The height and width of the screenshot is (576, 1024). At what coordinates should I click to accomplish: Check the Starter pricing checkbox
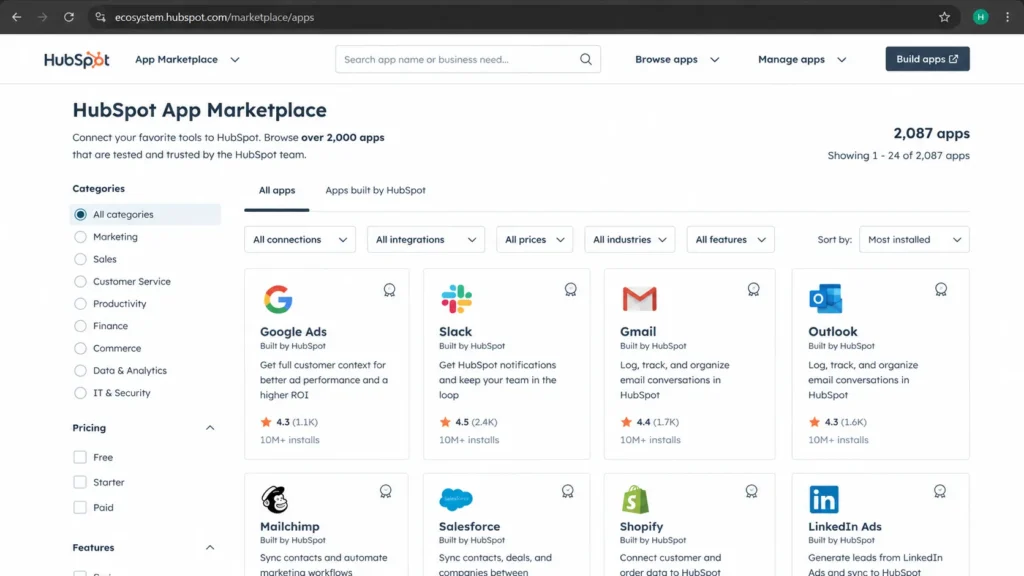pos(80,482)
